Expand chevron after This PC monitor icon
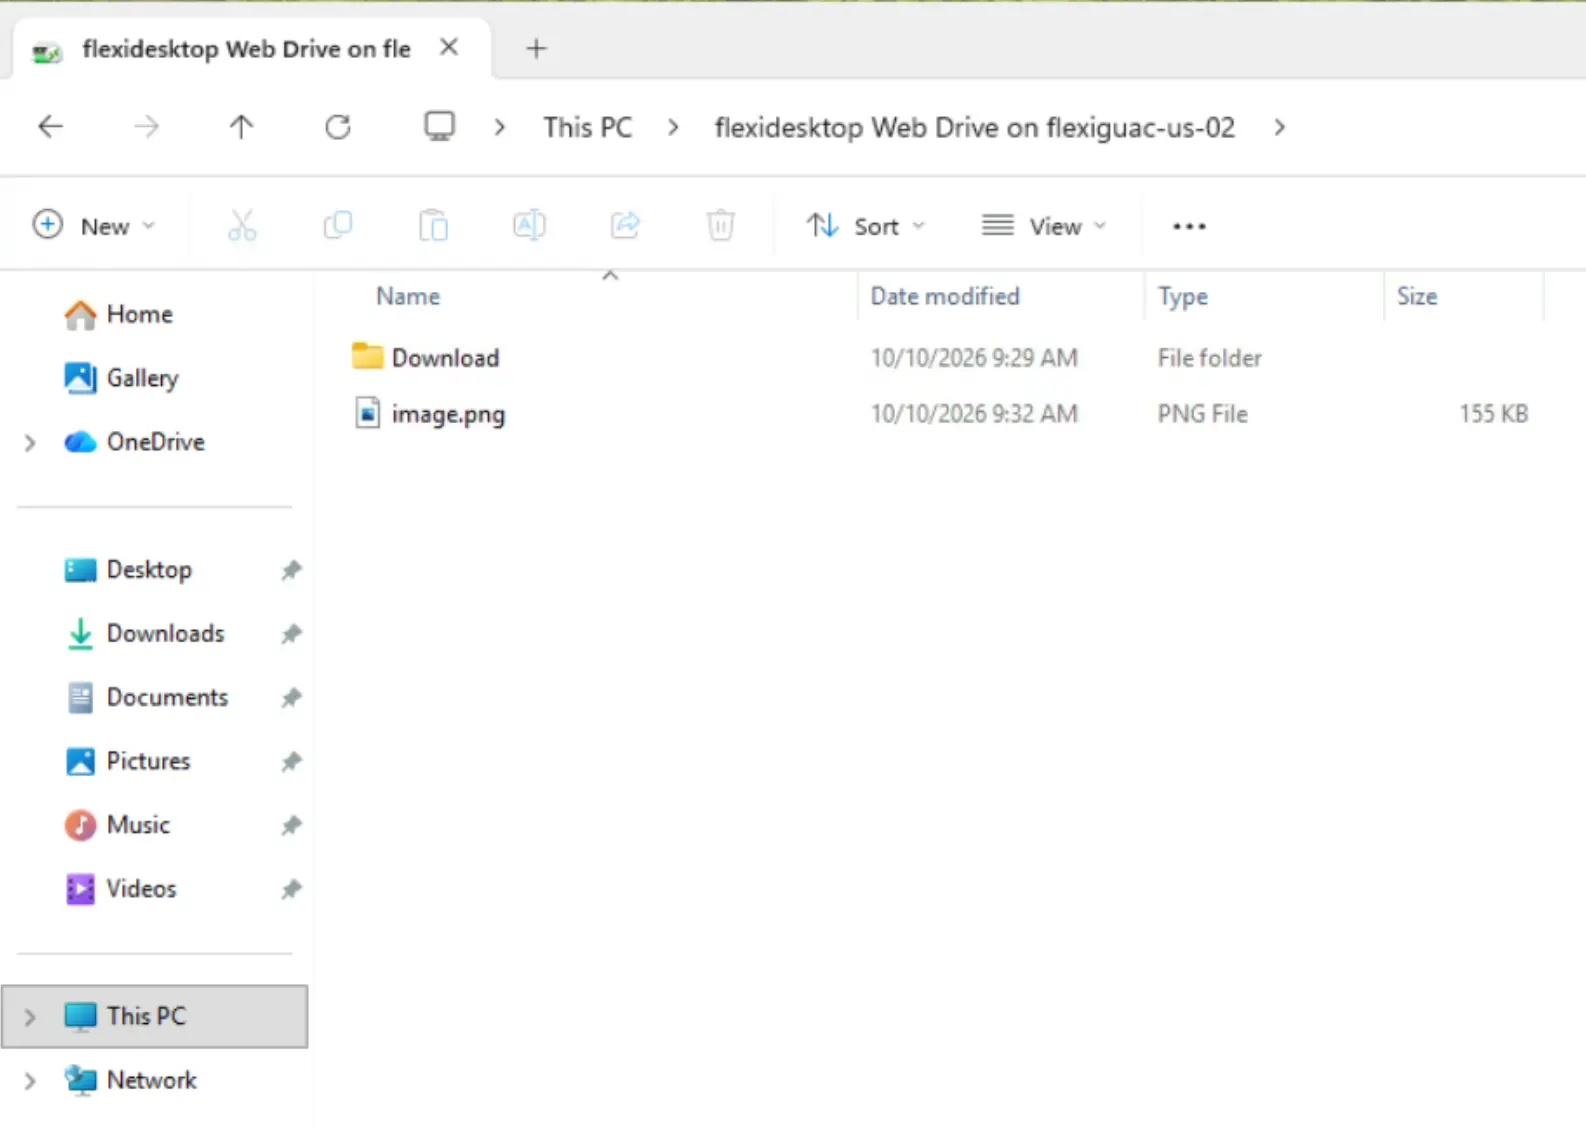 500,128
